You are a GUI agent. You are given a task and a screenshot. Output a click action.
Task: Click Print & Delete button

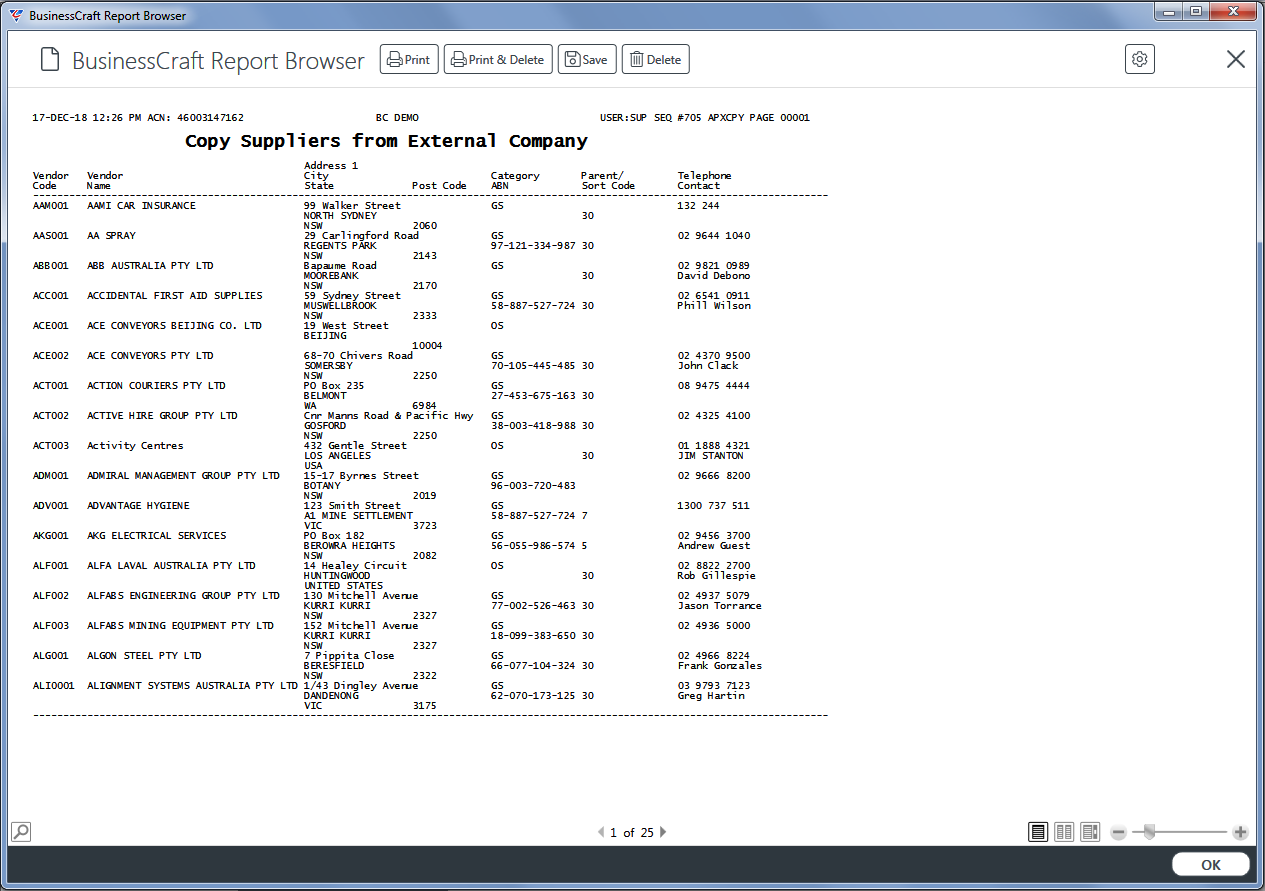tap(498, 60)
